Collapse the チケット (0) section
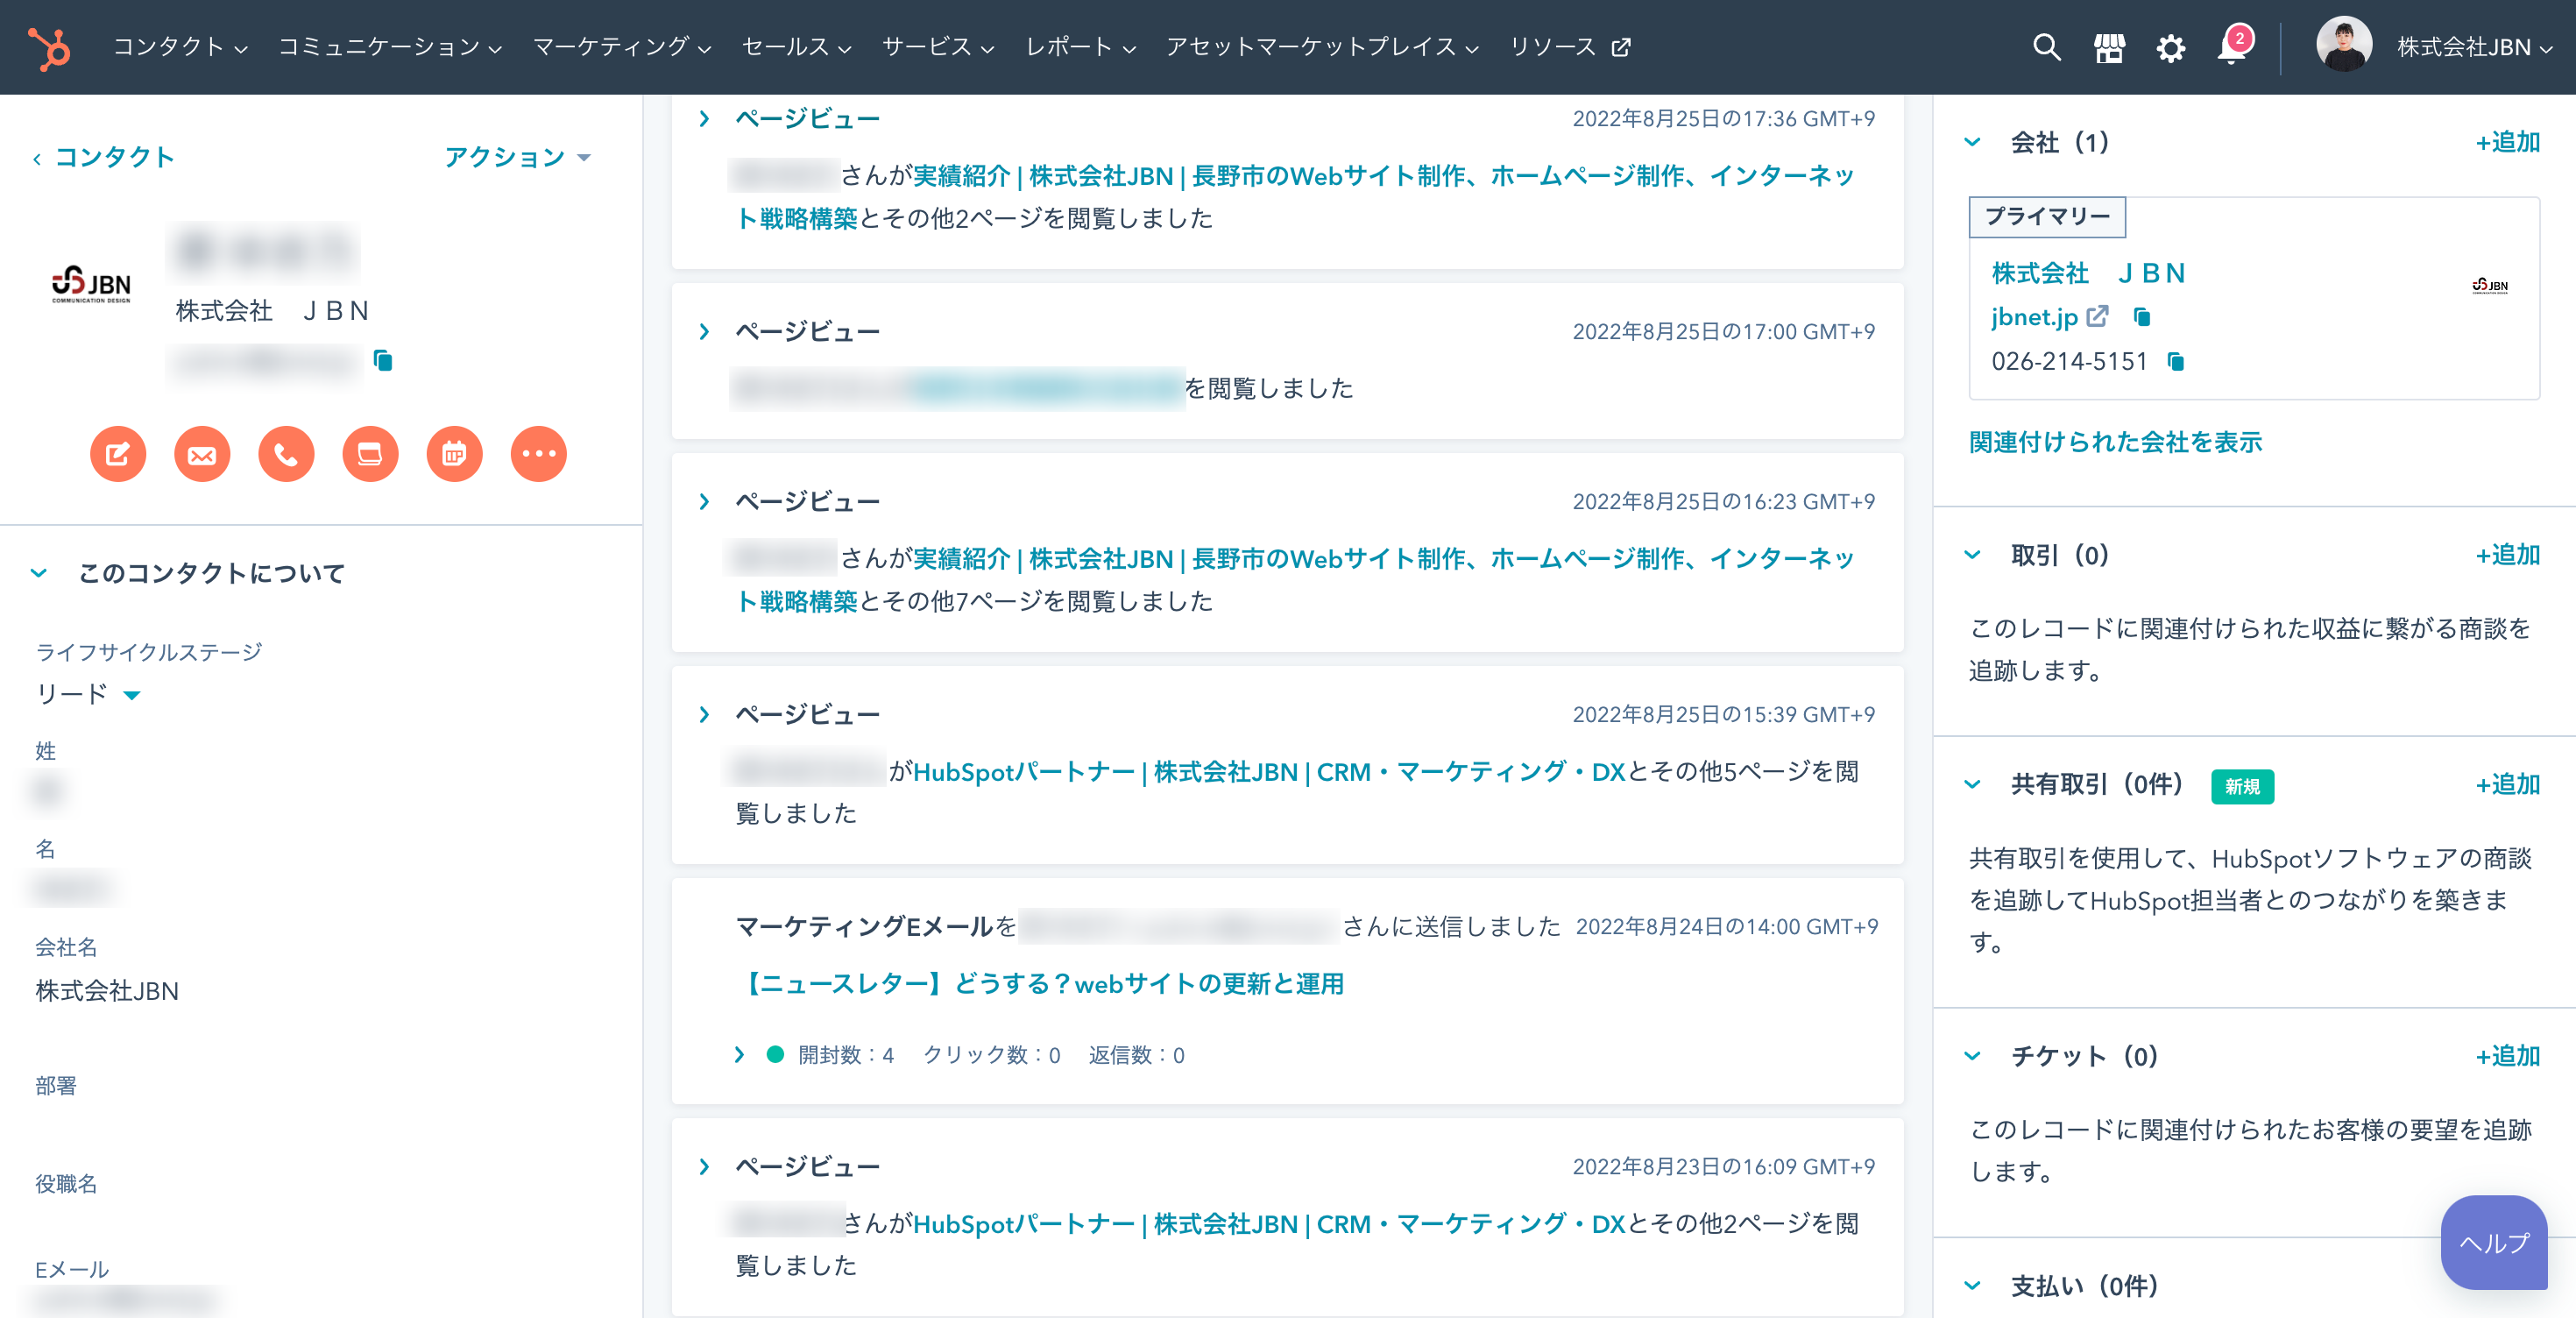The width and height of the screenshot is (2576, 1318). point(1972,1056)
